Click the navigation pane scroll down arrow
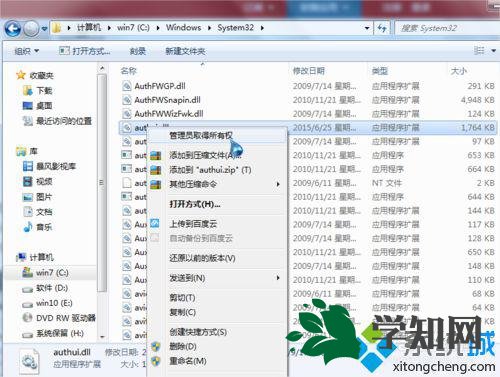500x377 pixels. tap(102, 337)
